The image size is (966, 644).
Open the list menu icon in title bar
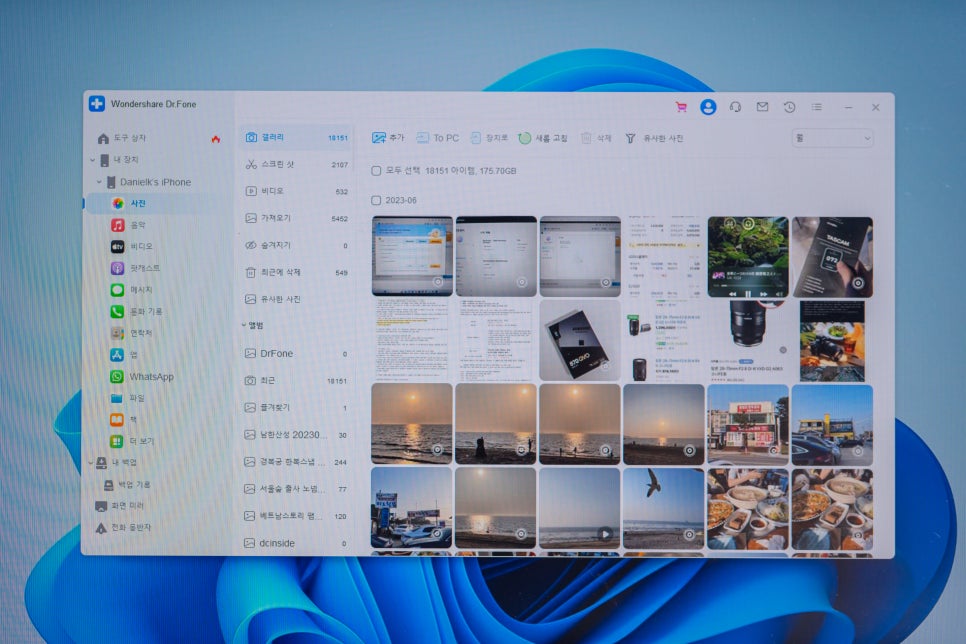816,107
